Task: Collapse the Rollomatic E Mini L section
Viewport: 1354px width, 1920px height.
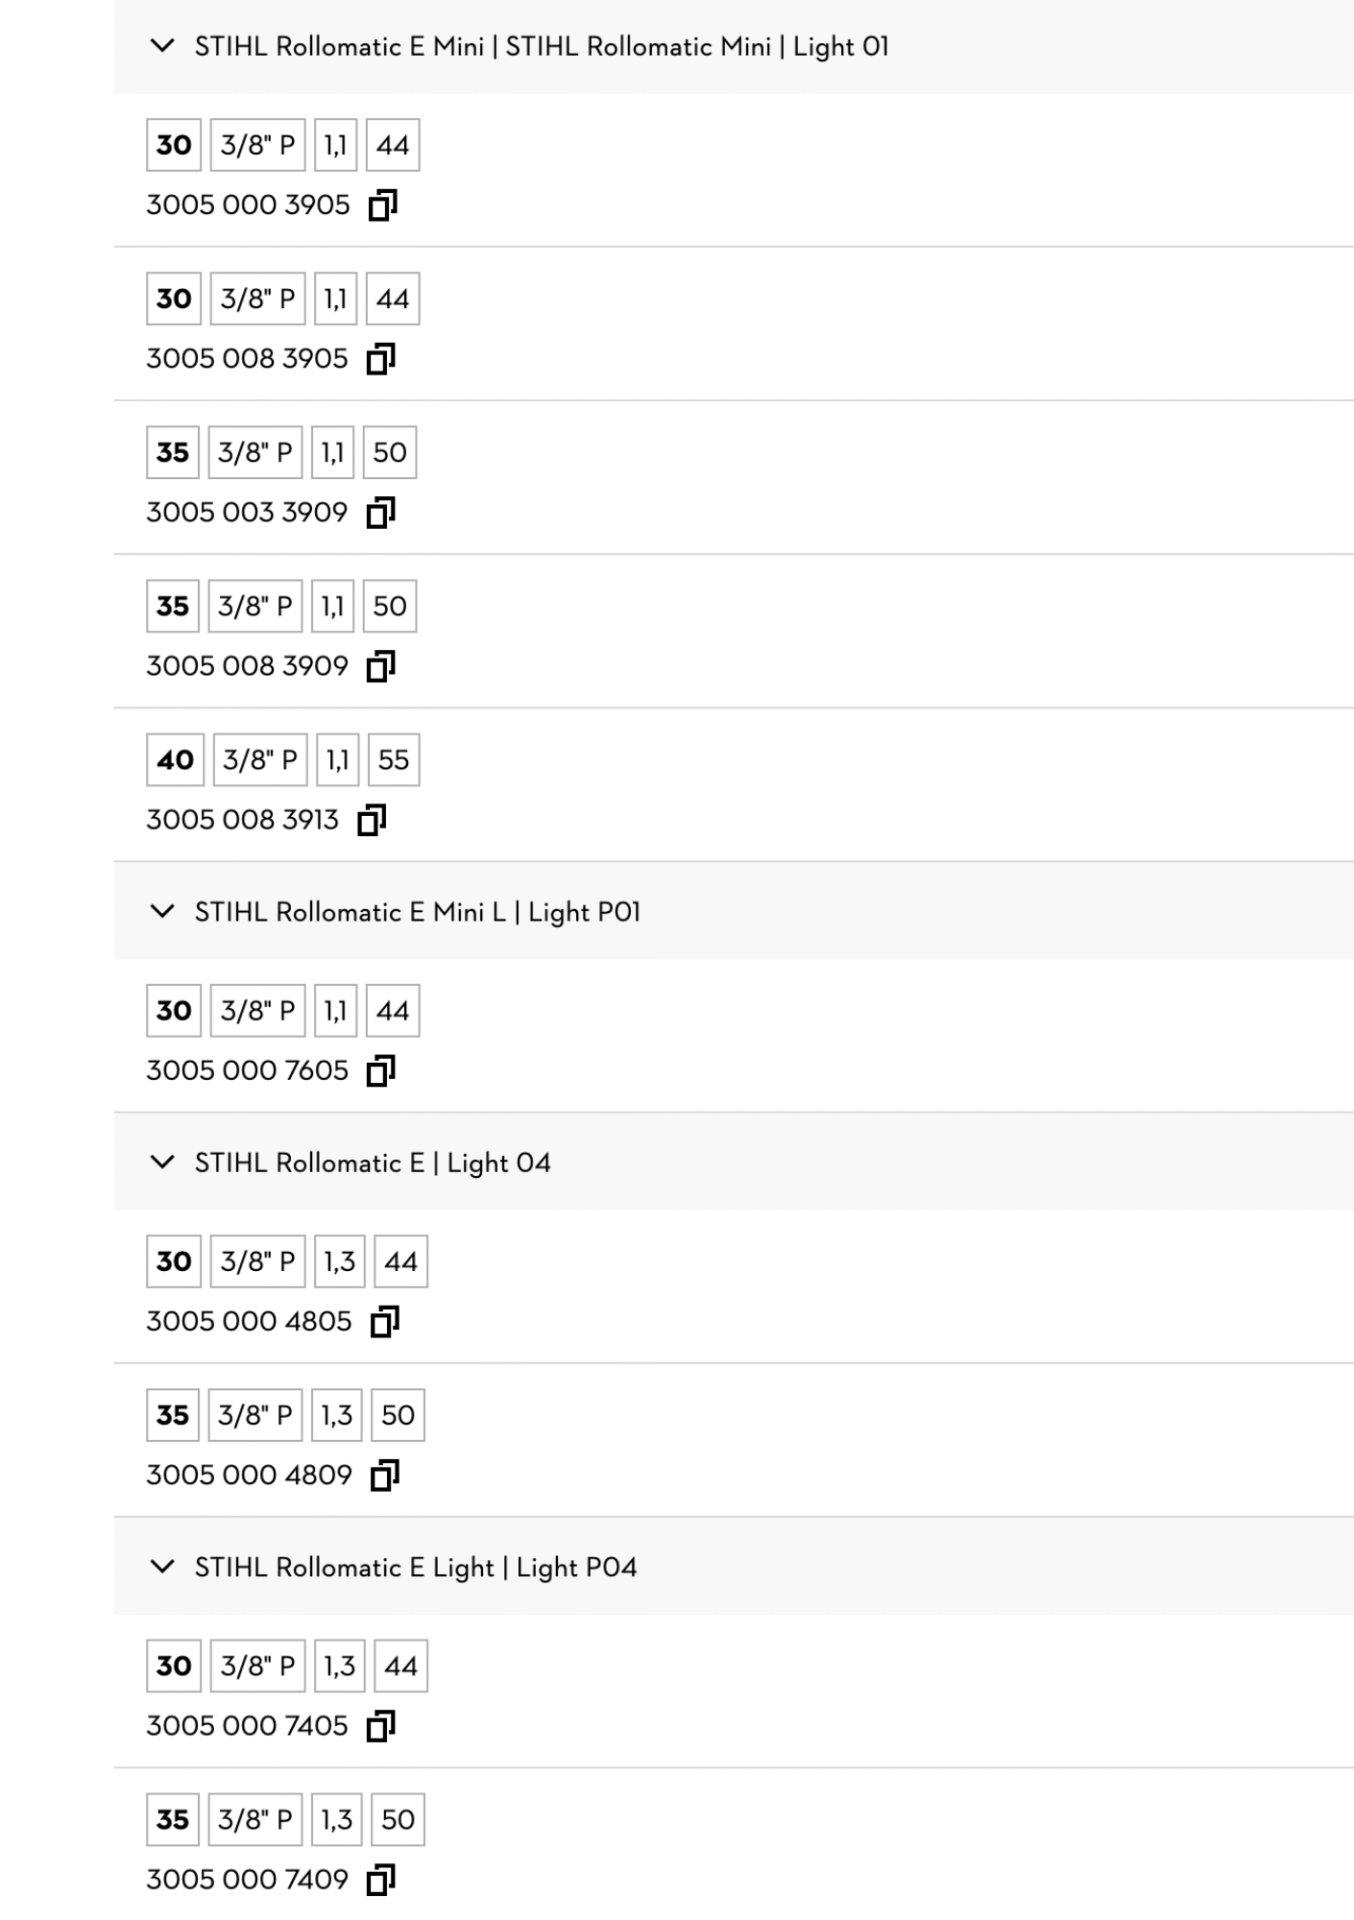Action: 161,911
